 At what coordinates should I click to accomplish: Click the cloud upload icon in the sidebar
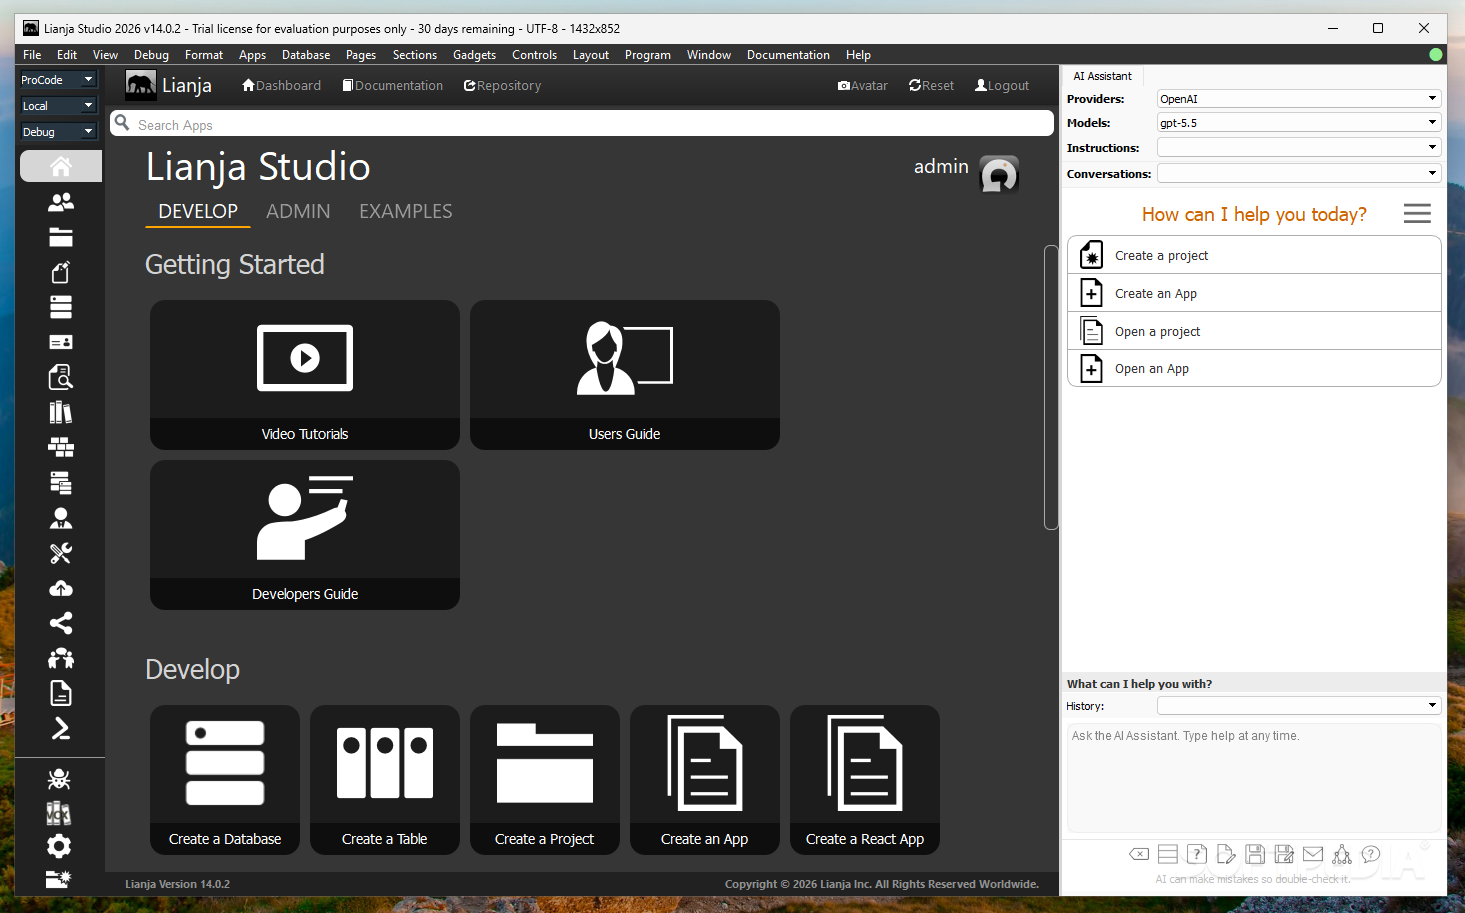click(x=61, y=588)
